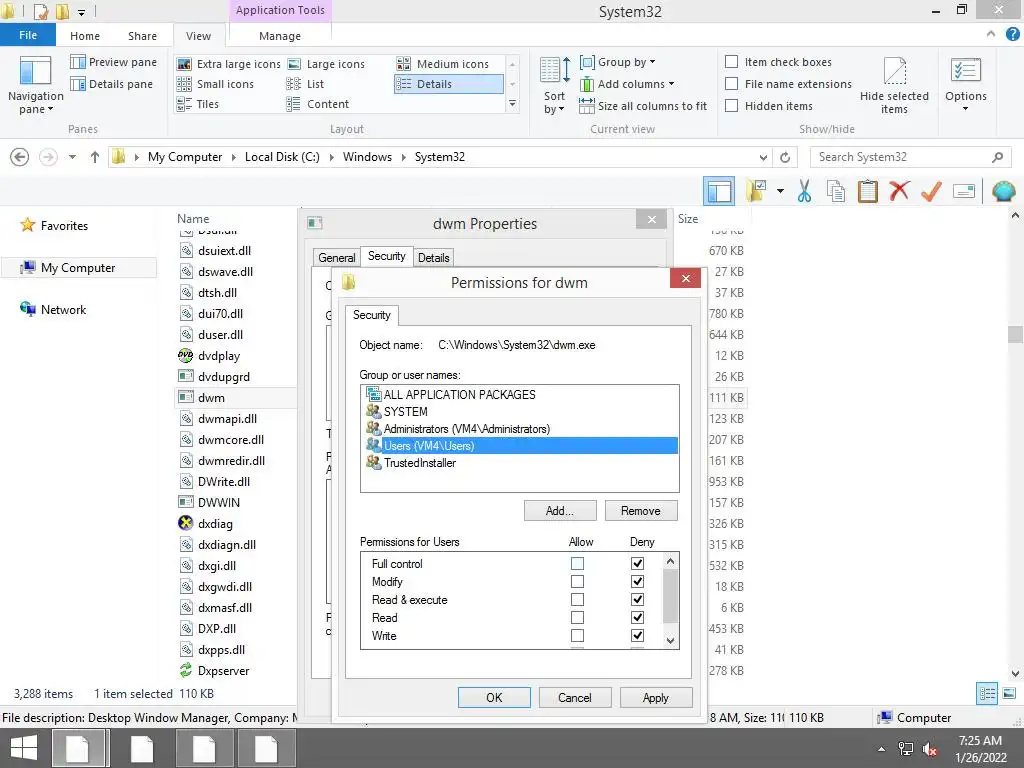Select My Computer in the navigation pane
The image size is (1024, 768).
(78, 268)
